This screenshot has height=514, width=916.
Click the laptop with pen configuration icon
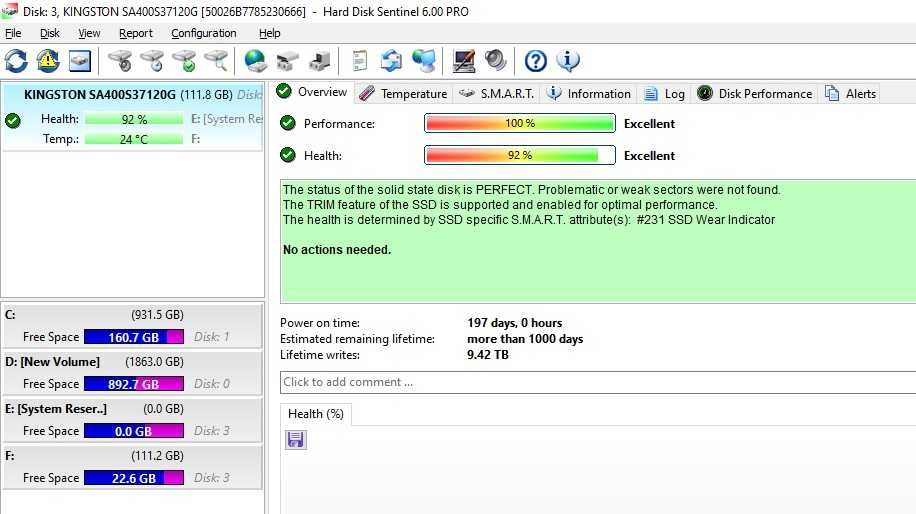464,61
